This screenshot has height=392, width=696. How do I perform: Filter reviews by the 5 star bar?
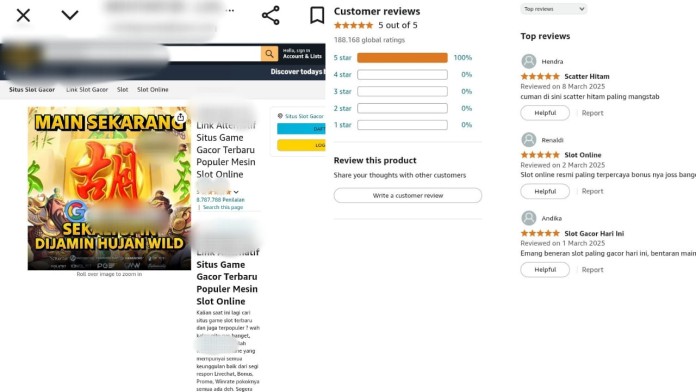click(402, 58)
